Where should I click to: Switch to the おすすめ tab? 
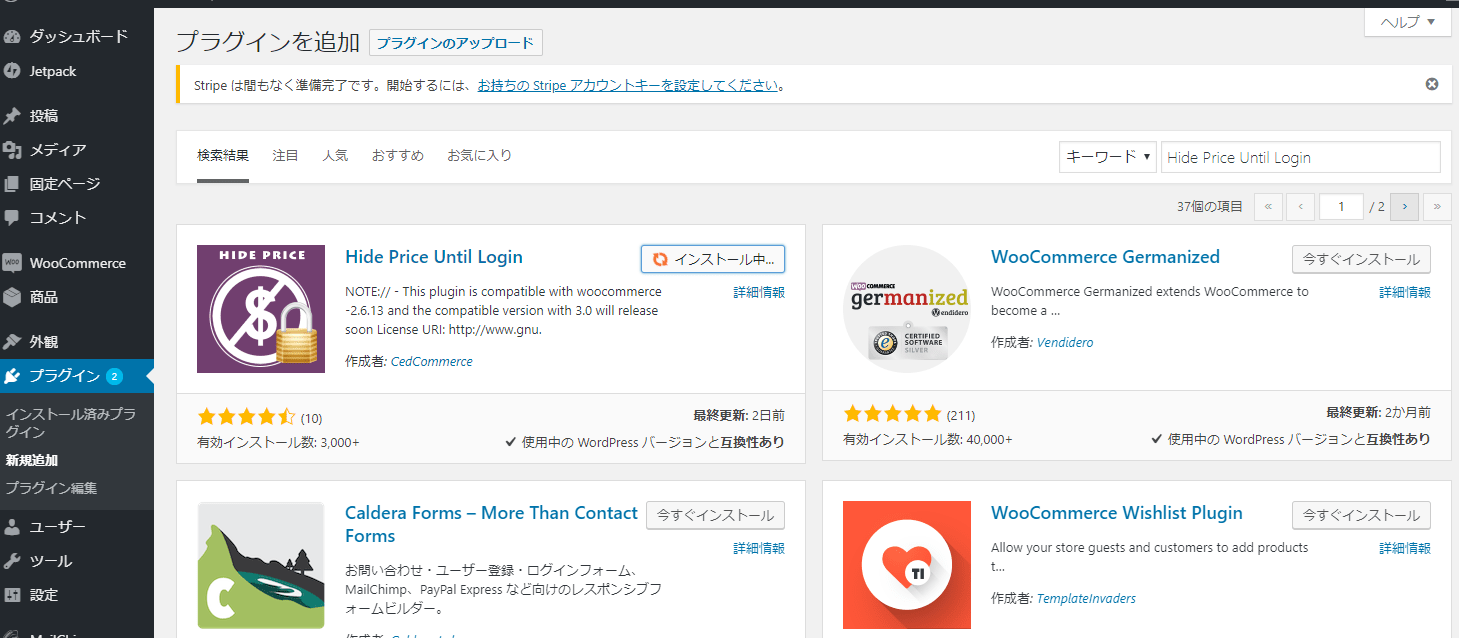click(x=398, y=156)
